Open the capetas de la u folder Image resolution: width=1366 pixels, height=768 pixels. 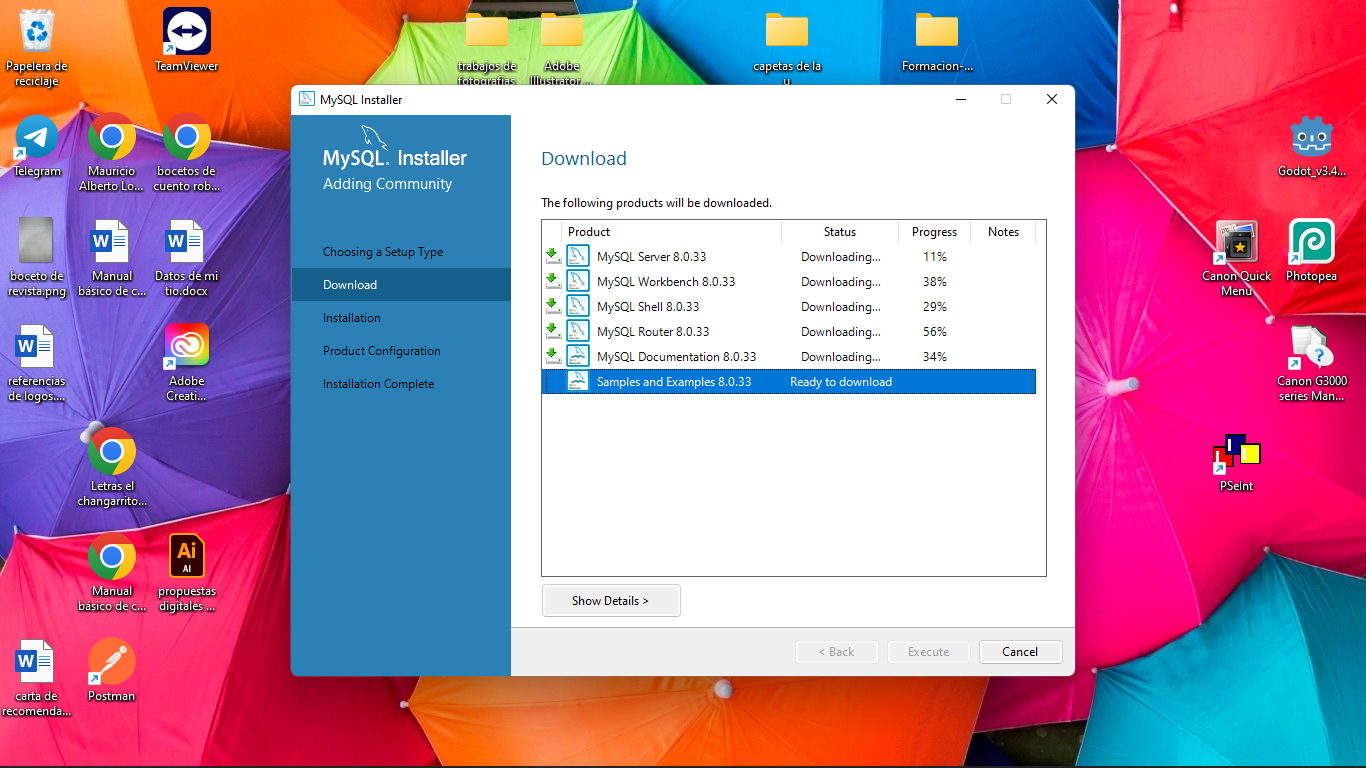787,47
